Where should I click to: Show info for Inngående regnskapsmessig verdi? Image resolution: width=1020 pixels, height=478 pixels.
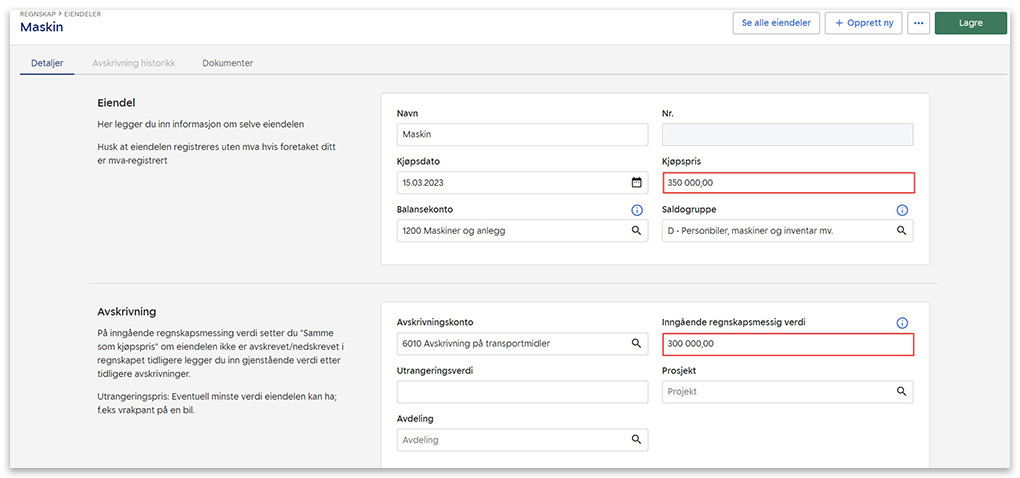(x=901, y=323)
